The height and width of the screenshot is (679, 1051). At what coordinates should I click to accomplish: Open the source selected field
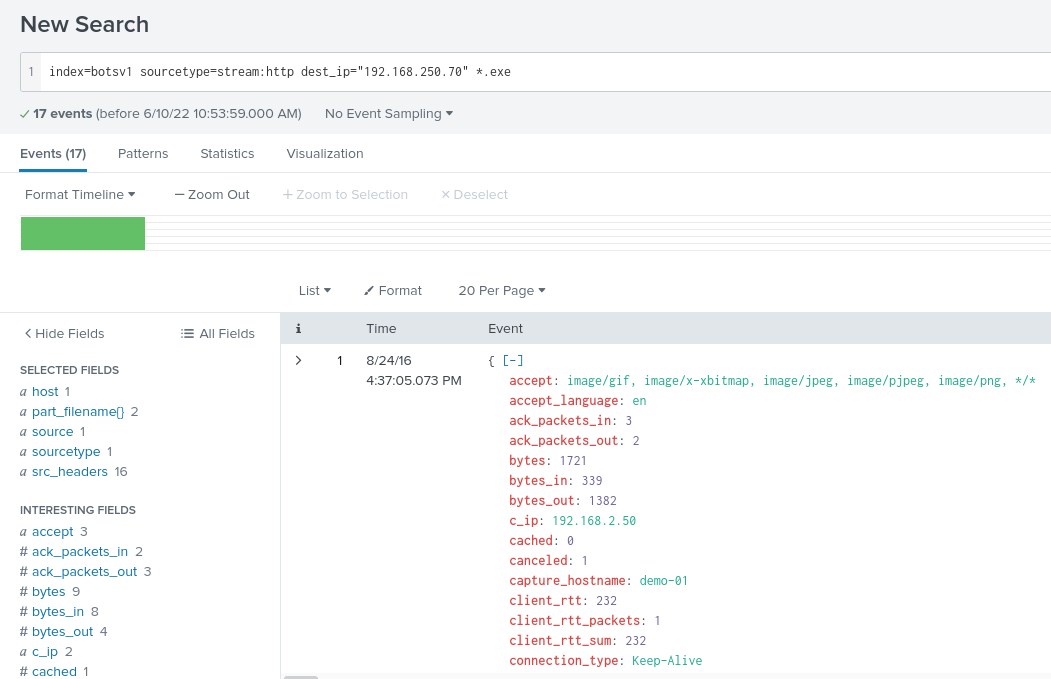[x=52, y=432]
